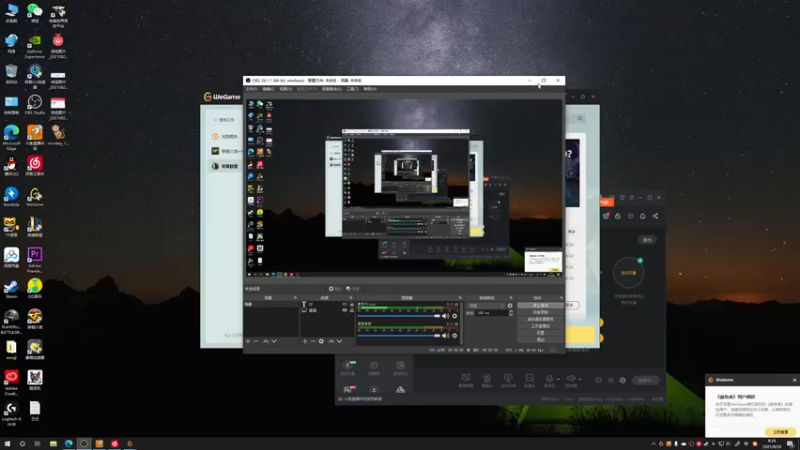Click the Exit (退出) button in OBS Controls
The image size is (800, 450).
coord(540,340)
